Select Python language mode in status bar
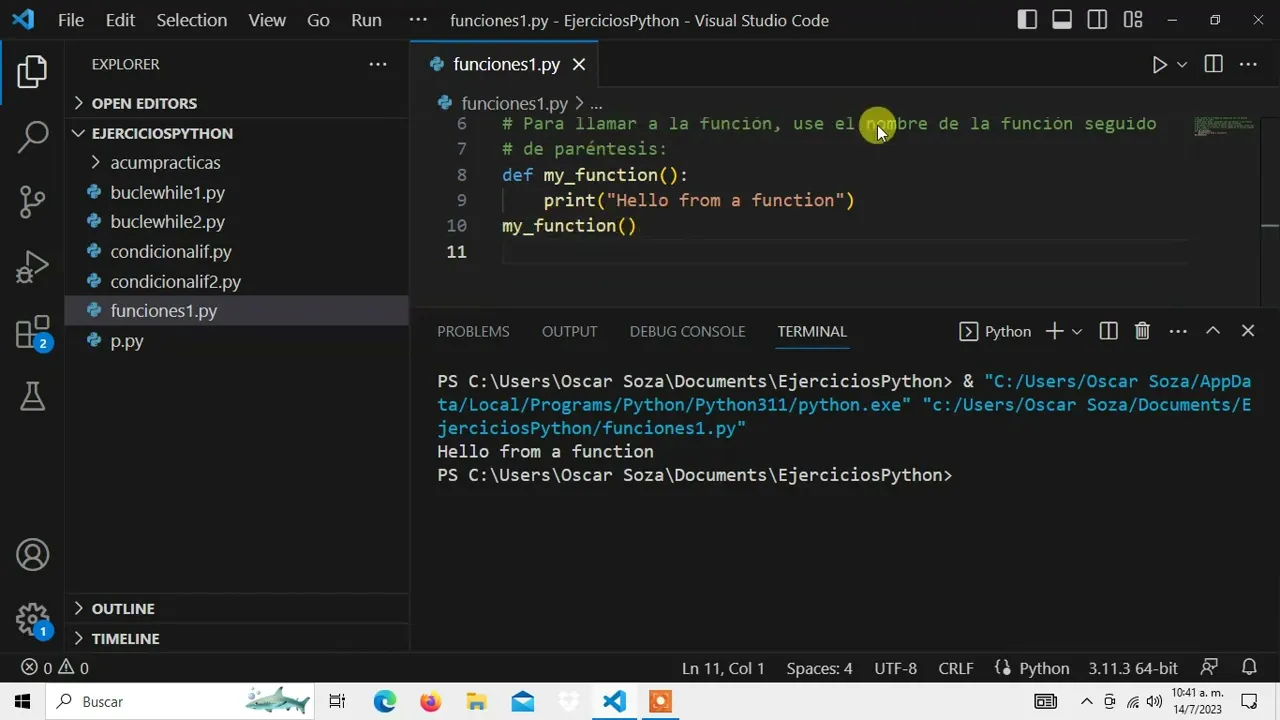The height and width of the screenshot is (720, 1280). point(1044,668)
